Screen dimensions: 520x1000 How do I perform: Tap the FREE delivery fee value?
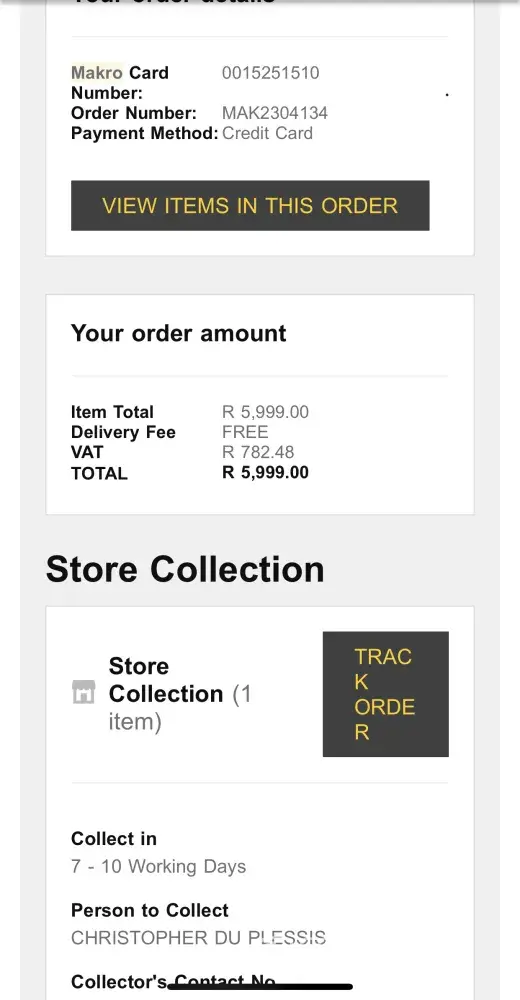tap(245, 432)
